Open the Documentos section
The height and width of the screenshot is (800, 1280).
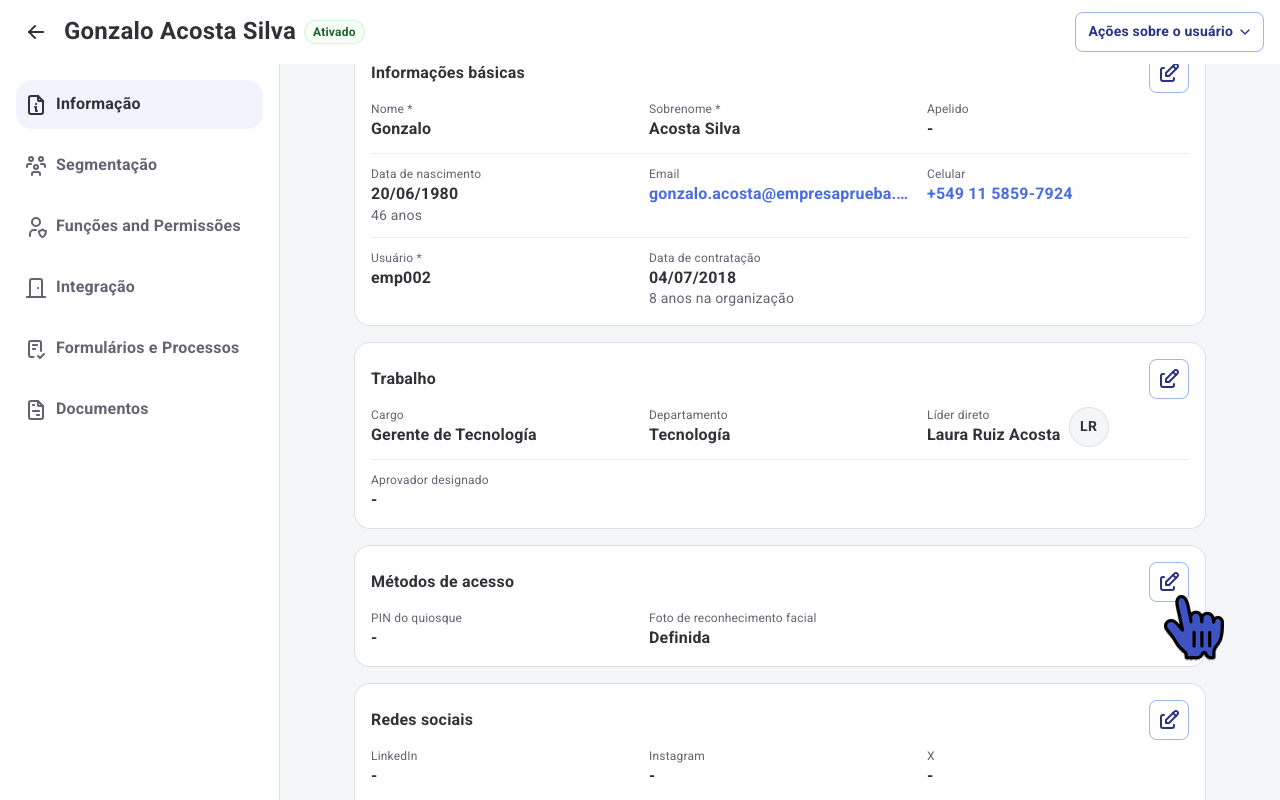[x=139, y=409]
